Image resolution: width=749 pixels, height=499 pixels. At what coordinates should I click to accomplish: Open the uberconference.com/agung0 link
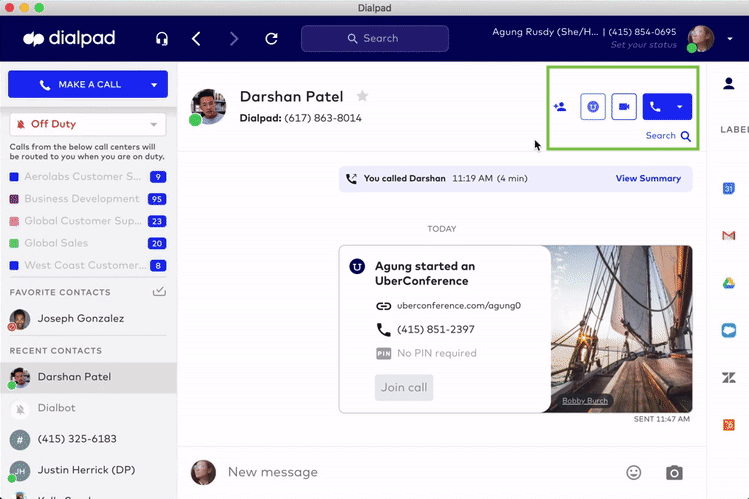point(459,306)
